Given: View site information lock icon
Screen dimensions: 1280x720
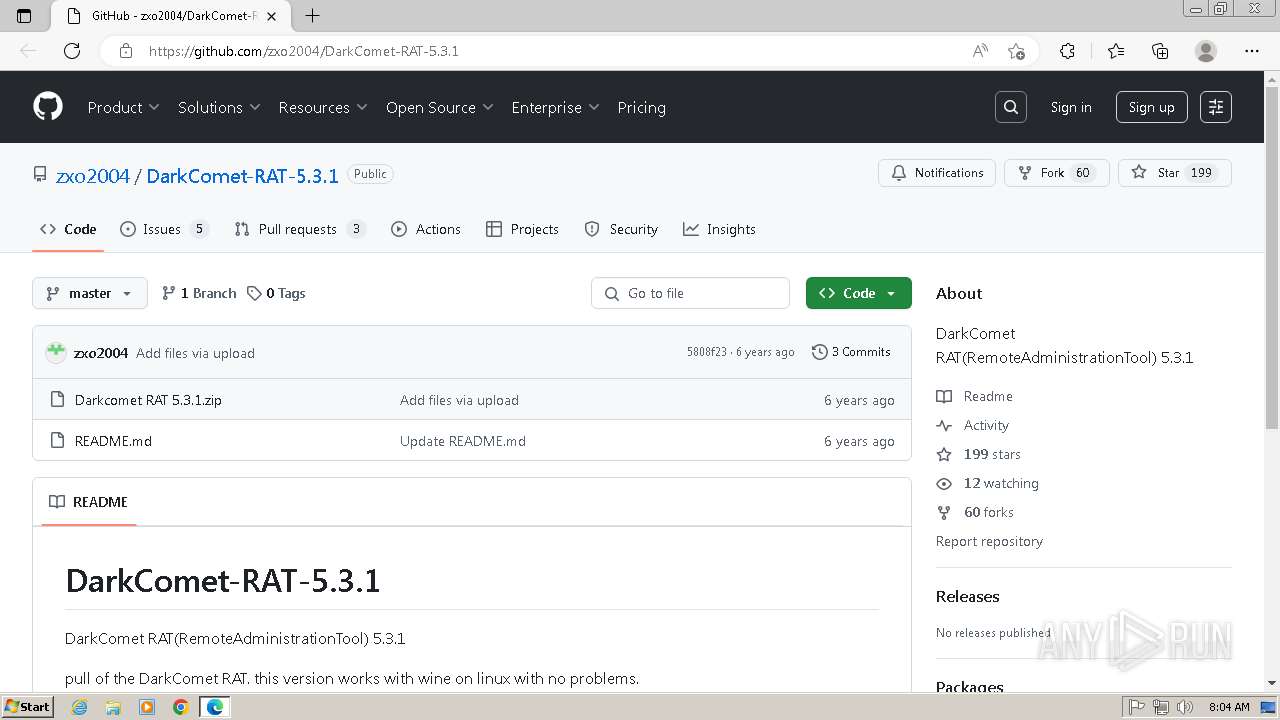Looking at the screenshot, I should [x=126, y=51].
